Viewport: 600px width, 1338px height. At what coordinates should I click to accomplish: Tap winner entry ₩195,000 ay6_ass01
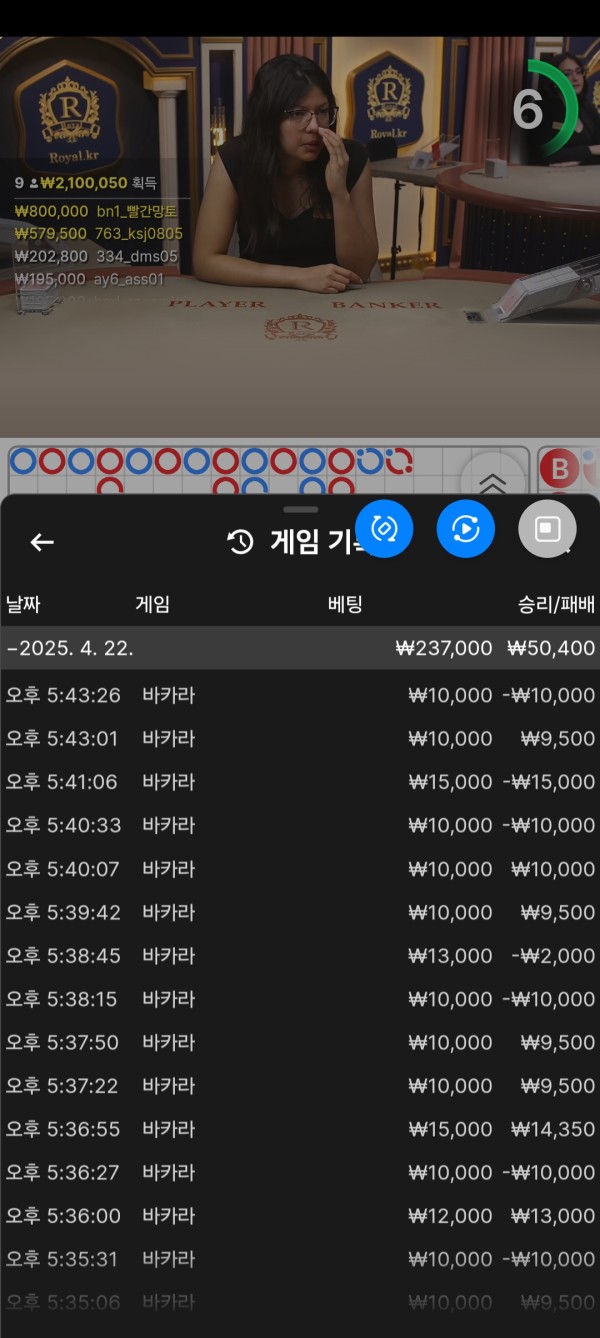pyautogui.click(x=89, y=279)
